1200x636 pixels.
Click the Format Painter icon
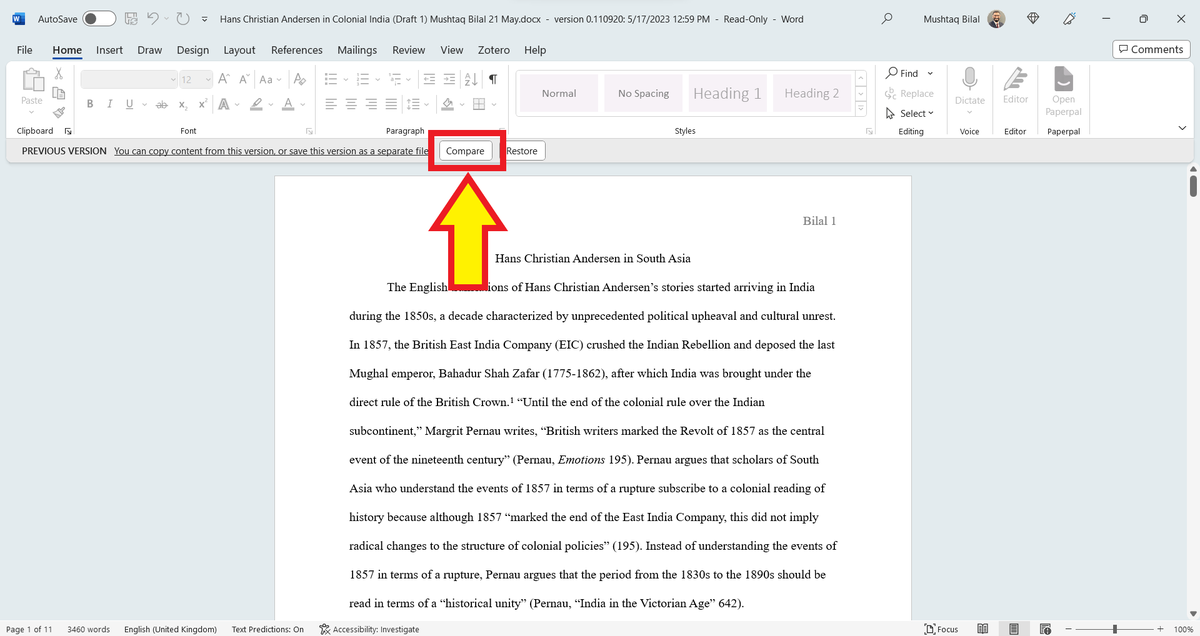[58, 112]
